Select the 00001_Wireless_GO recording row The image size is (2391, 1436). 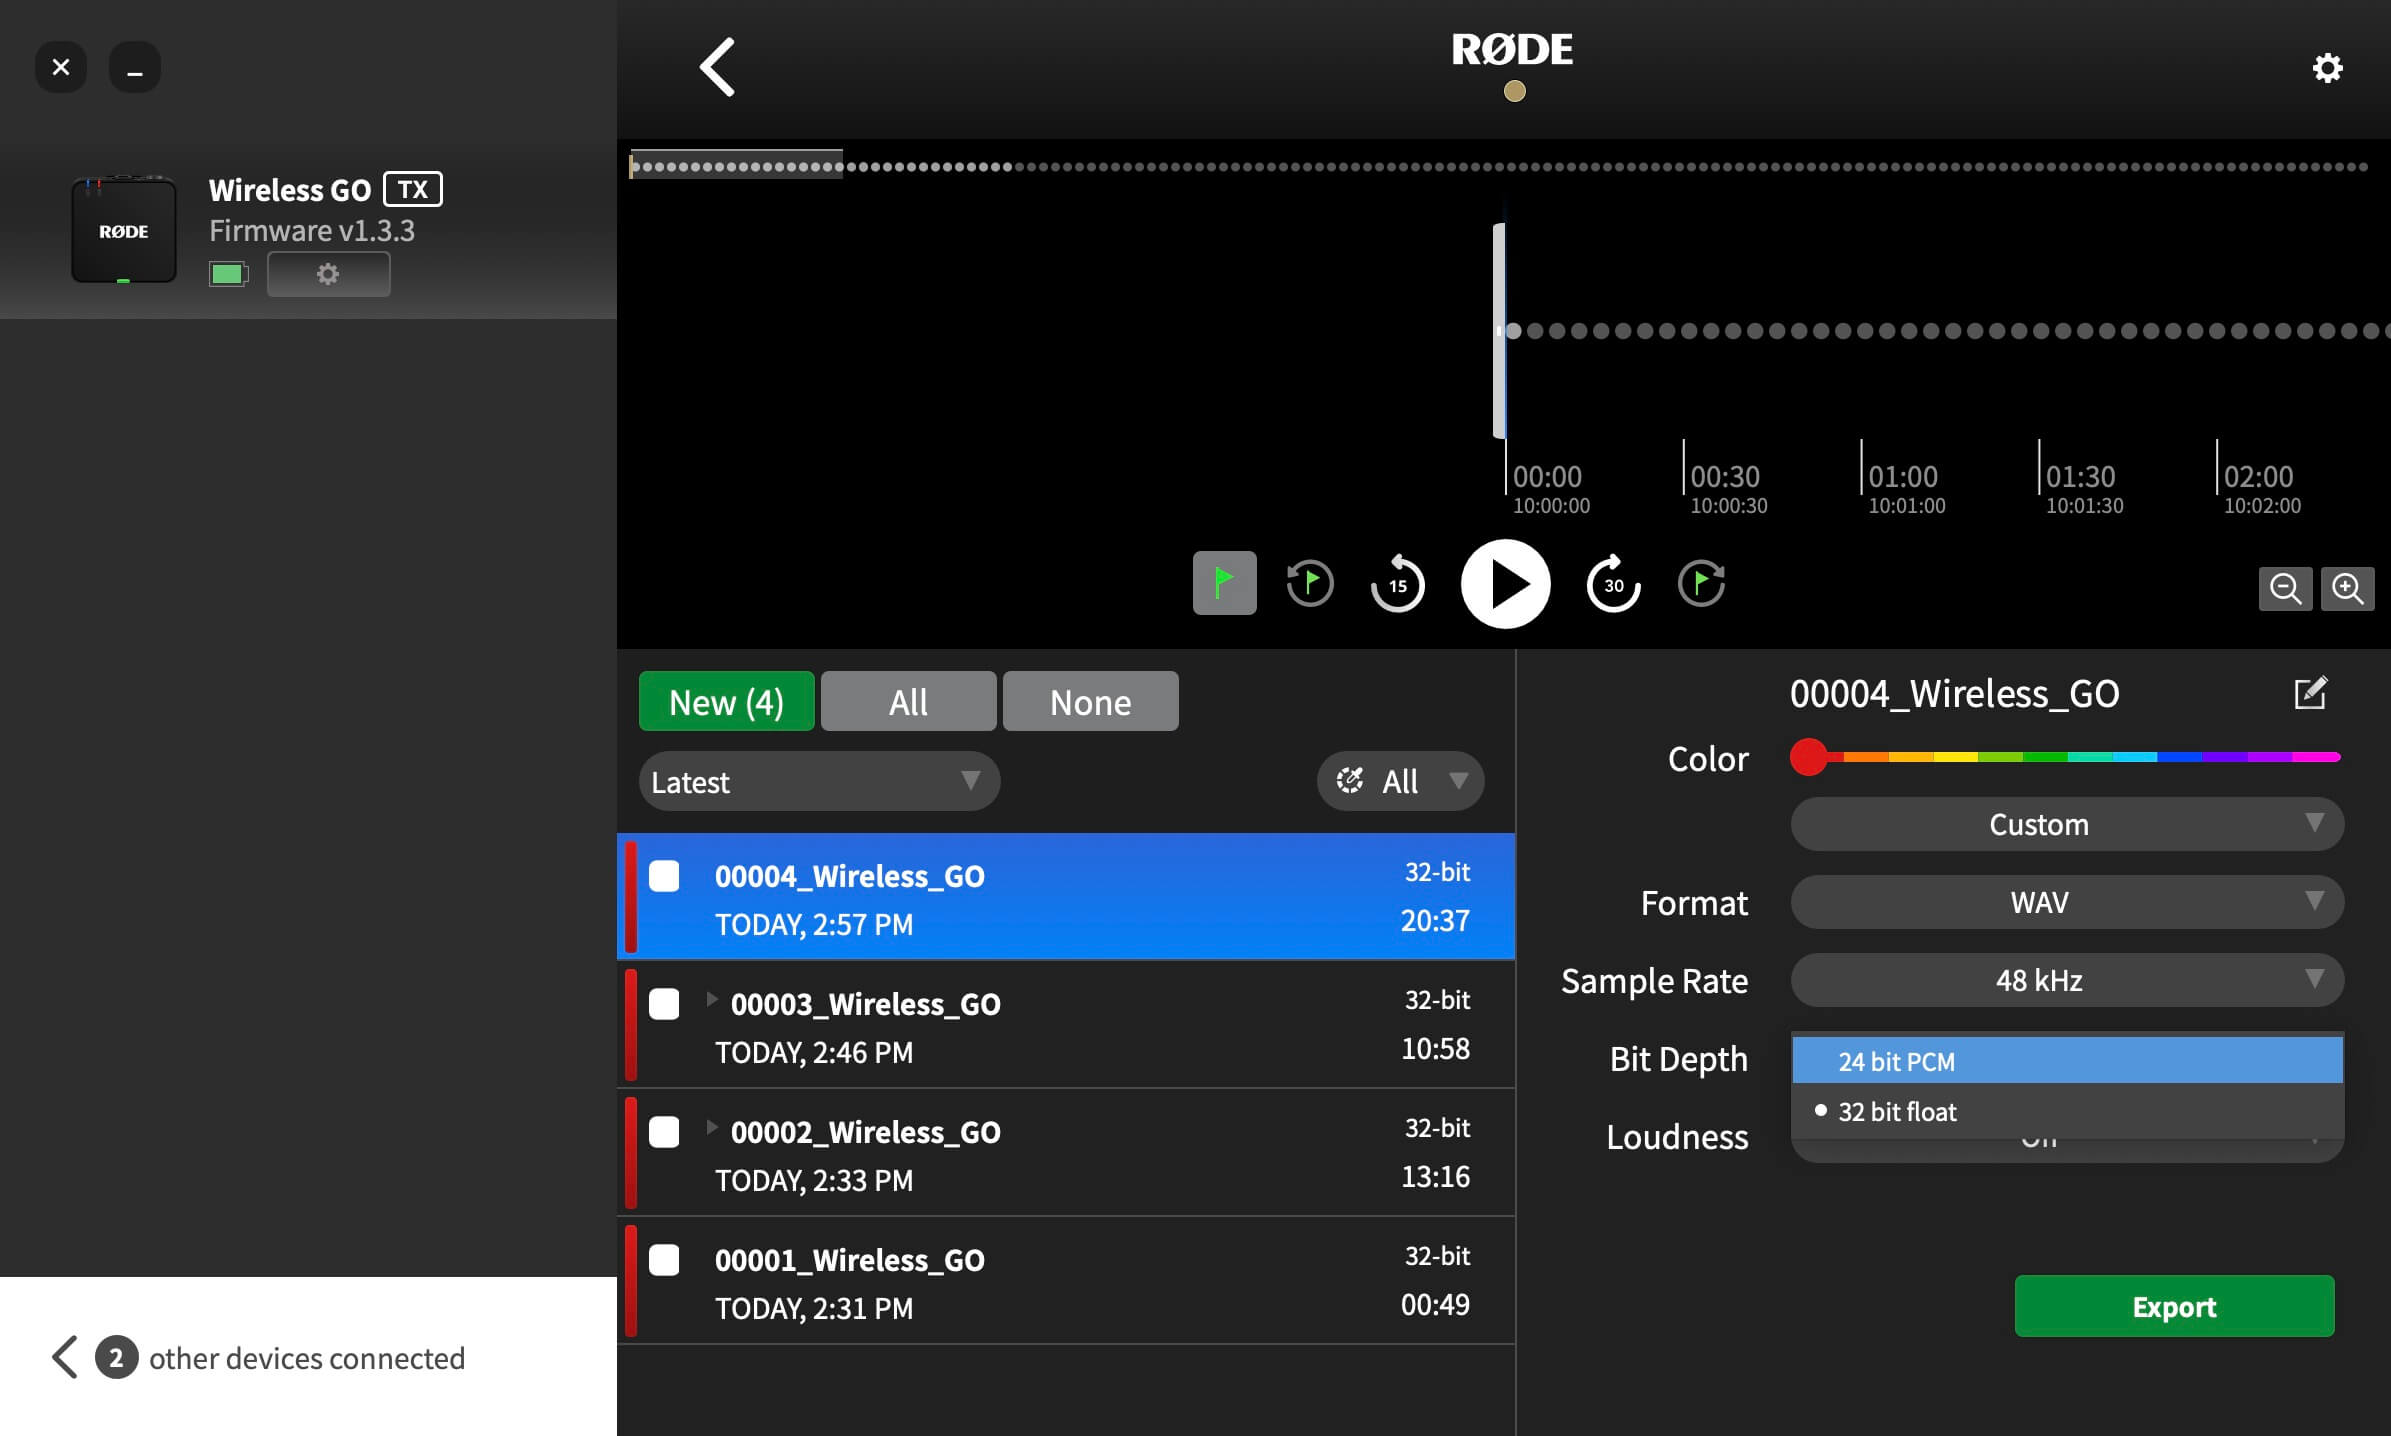coord(1066,1281)
